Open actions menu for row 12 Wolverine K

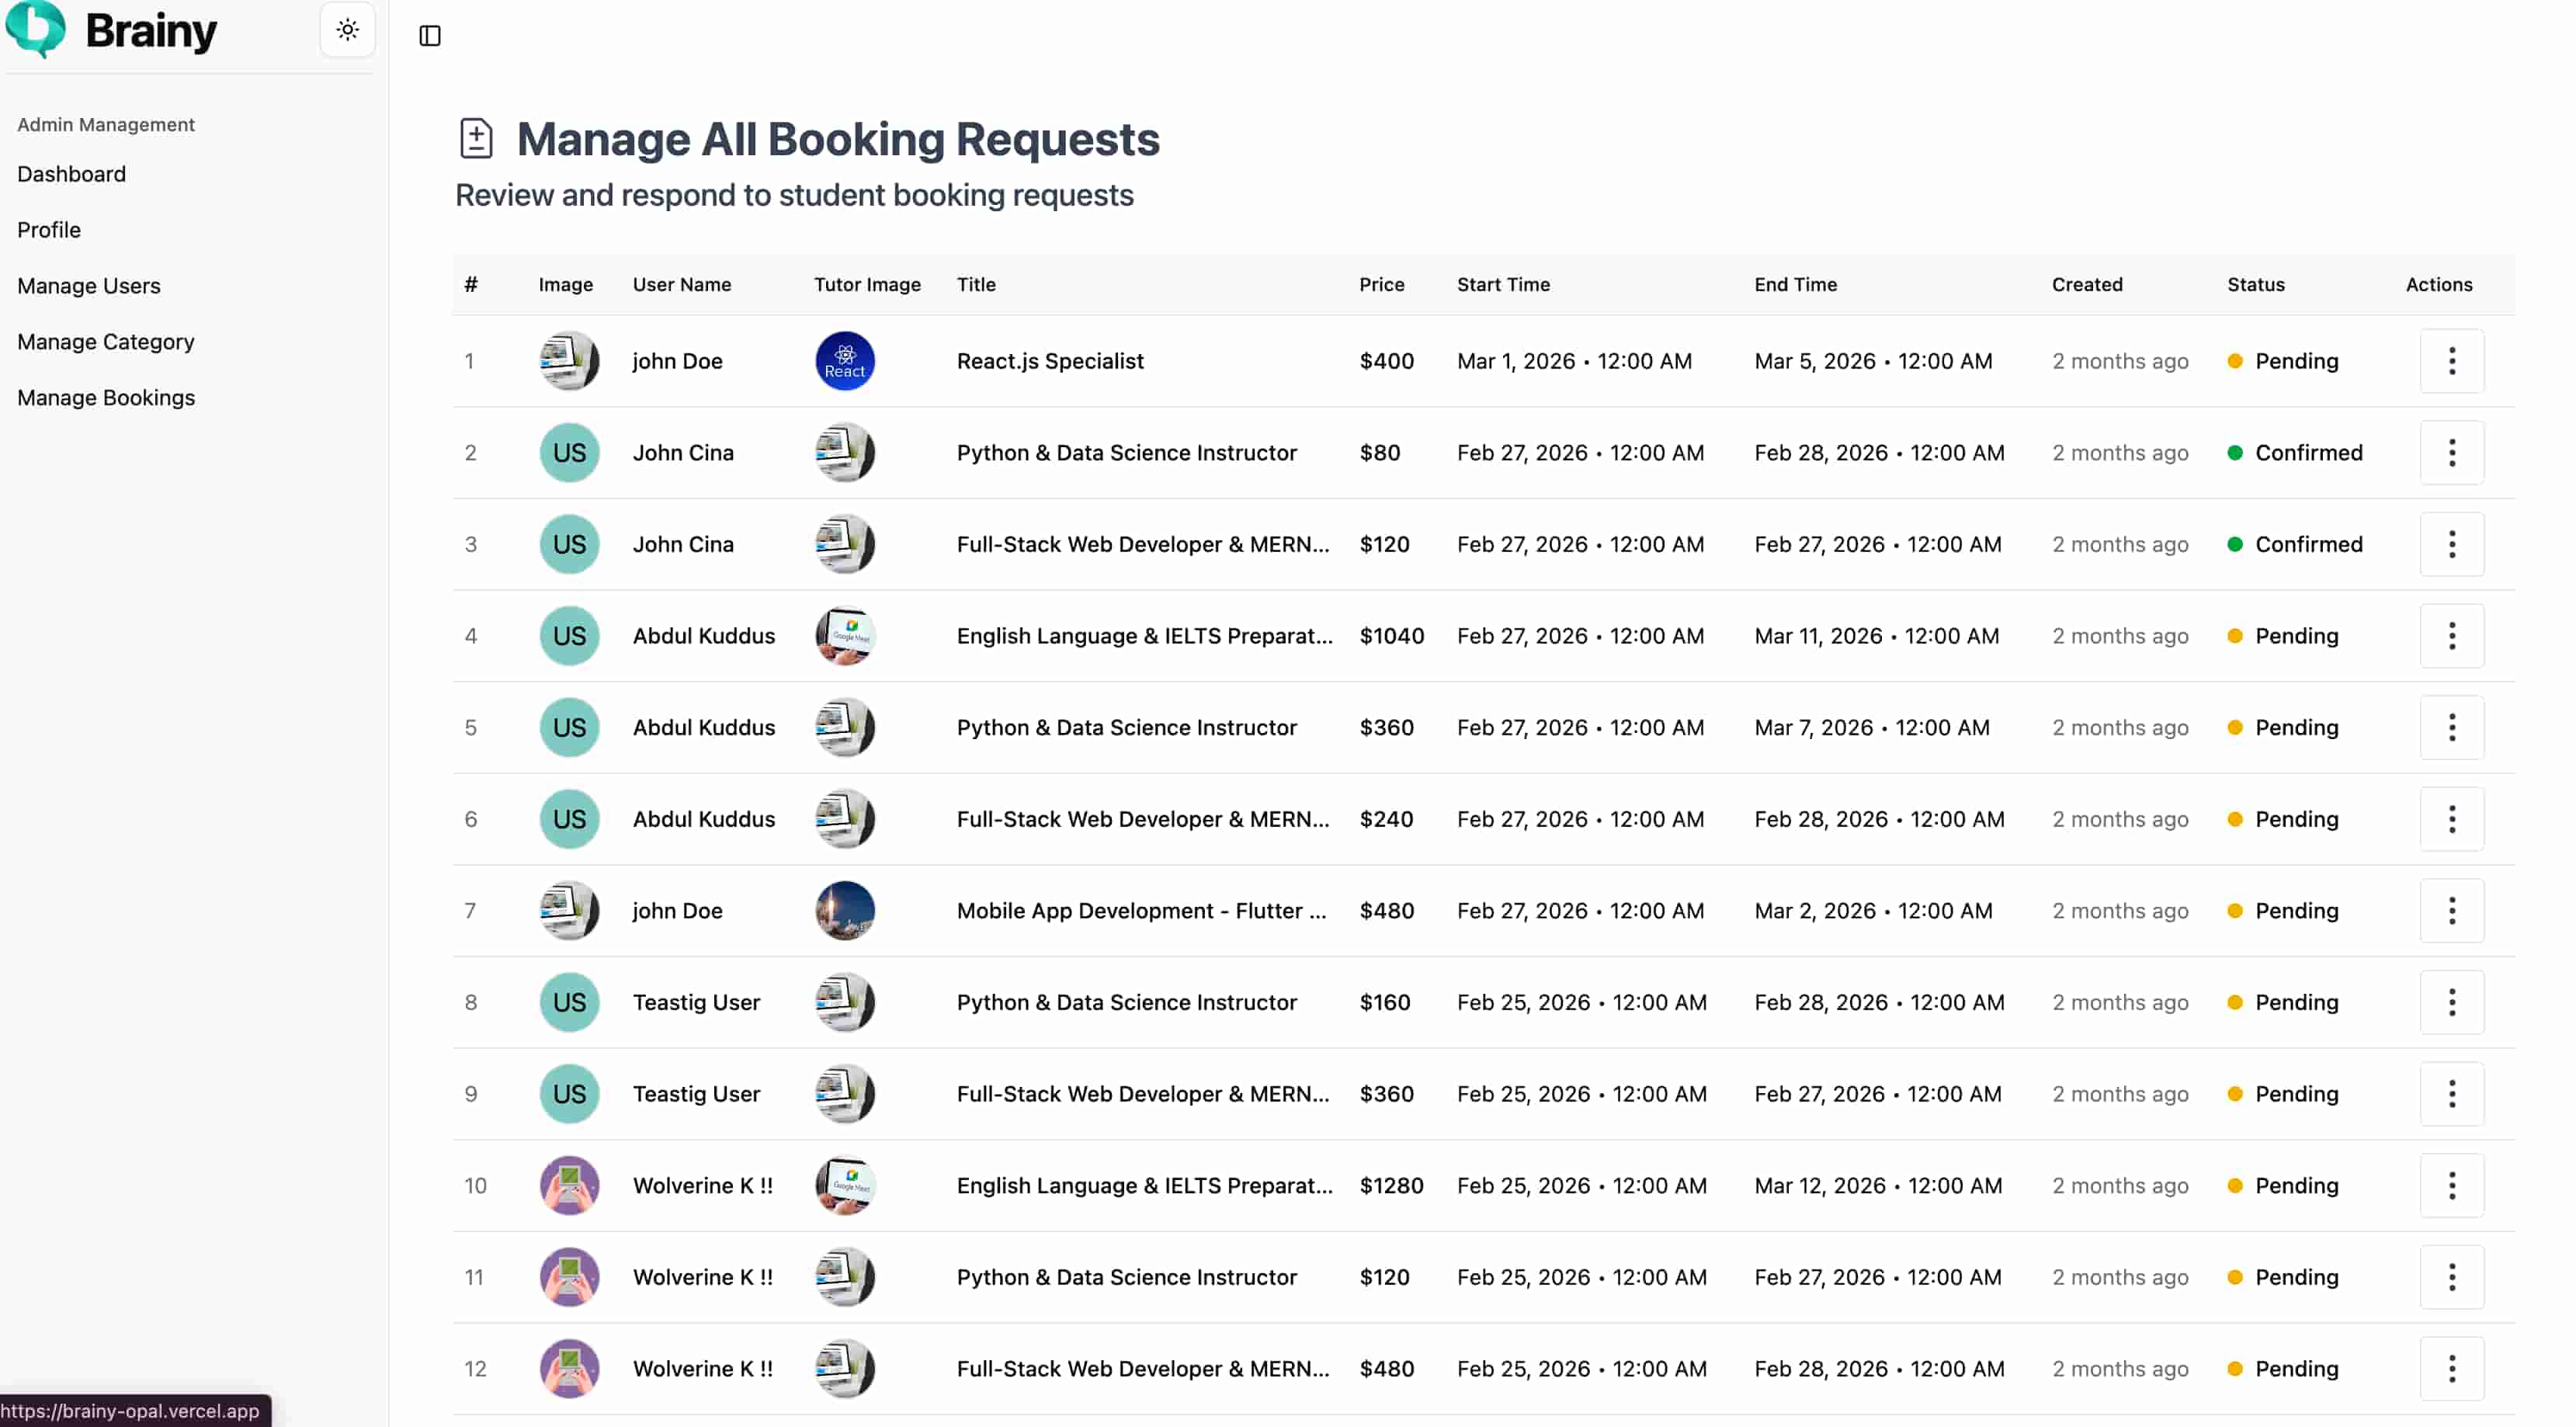pyautogui.click(x=2451, y=1369)
